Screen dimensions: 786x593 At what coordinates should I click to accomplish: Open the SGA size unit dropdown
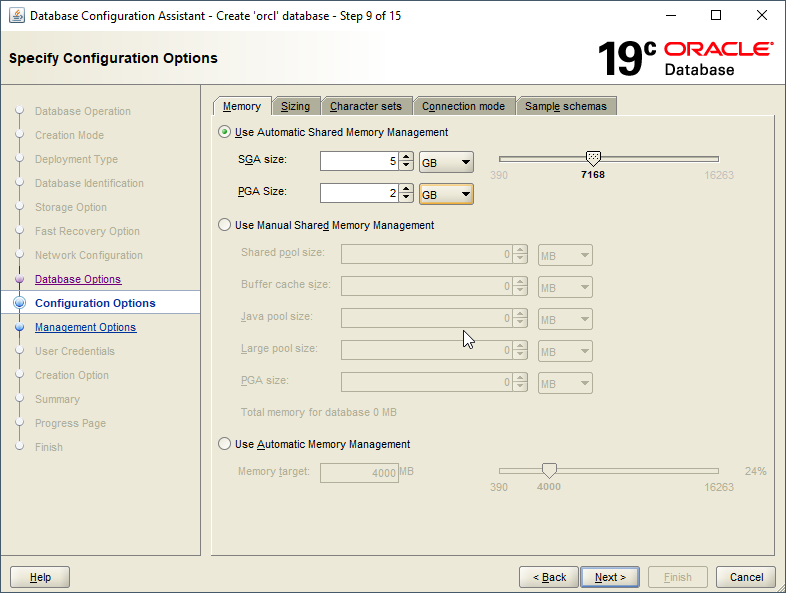446,162
